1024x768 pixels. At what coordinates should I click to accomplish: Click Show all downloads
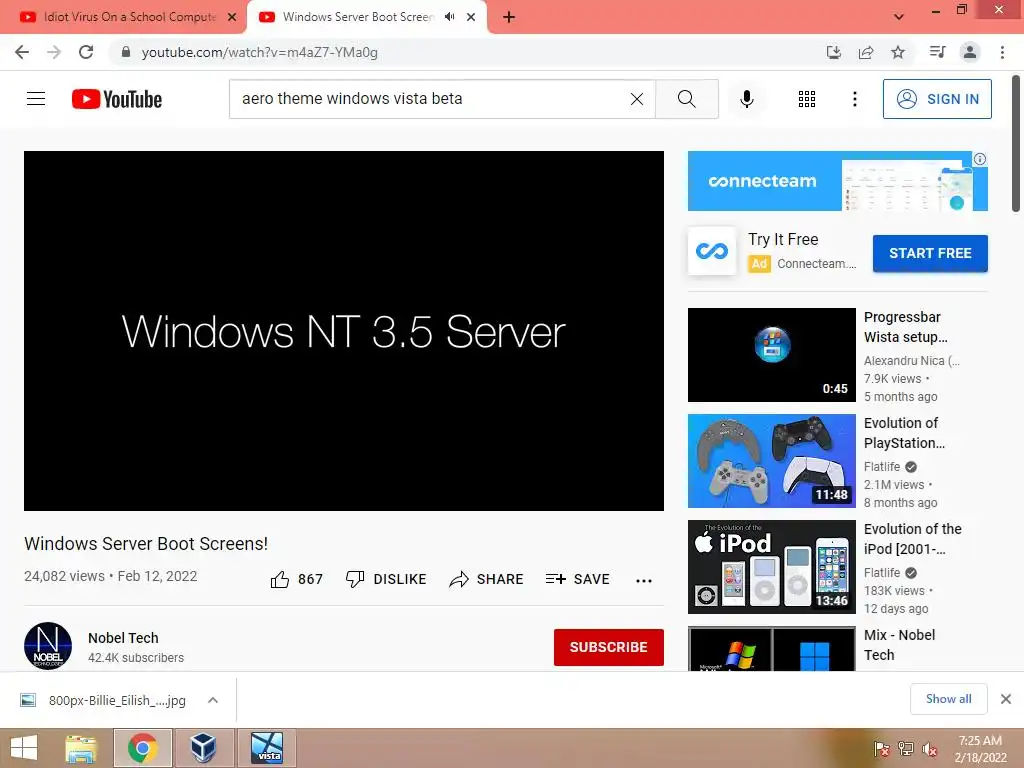pyautogui.click(x=948, y=699)
